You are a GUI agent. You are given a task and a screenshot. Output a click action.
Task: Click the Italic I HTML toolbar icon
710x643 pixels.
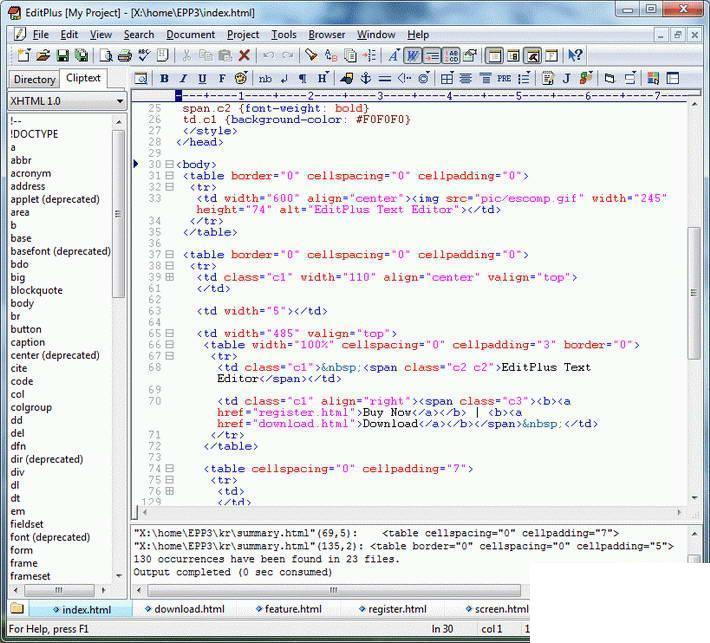183,78
